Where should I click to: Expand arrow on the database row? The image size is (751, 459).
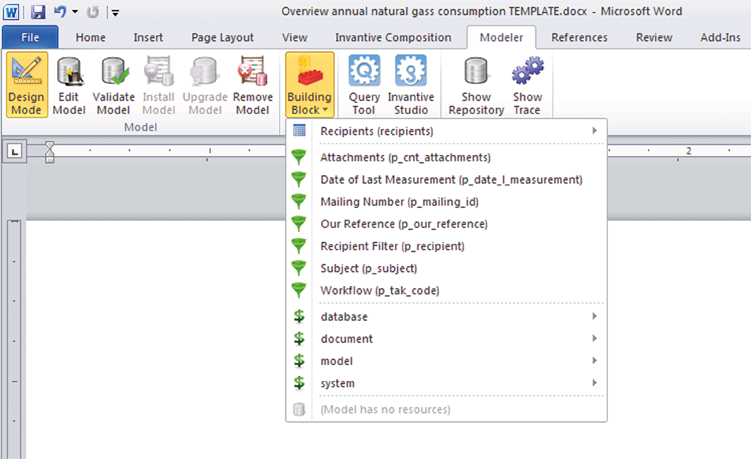coord(594,316)
